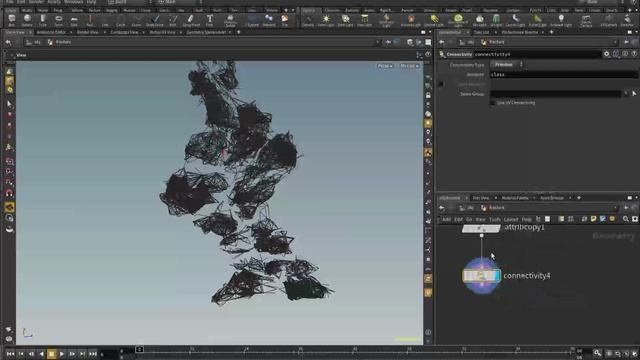The height and width of the screenshot is (360, 640).
Task: Click the current frame marker on timeline
Action: [140, 349]
